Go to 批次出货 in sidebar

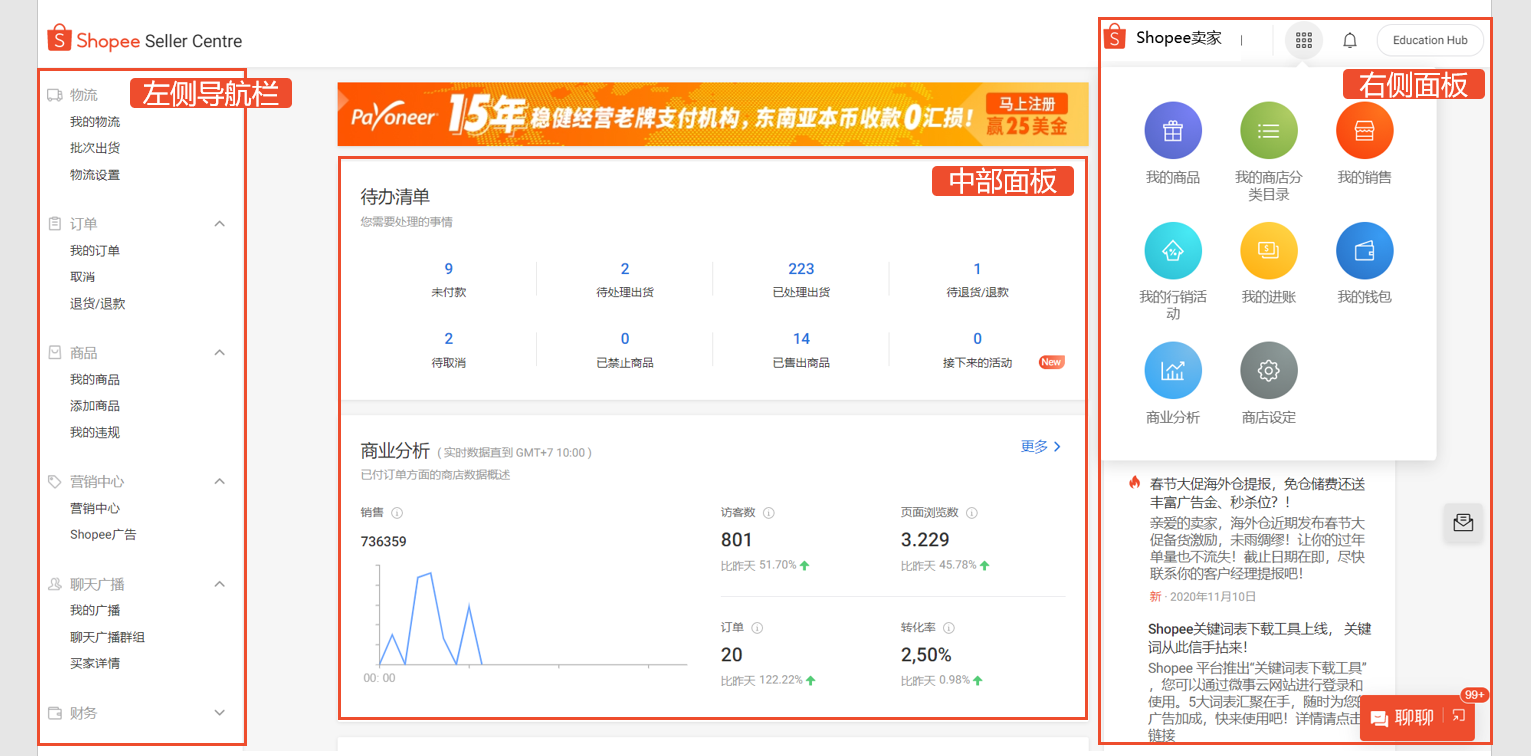tap(95, 148)
